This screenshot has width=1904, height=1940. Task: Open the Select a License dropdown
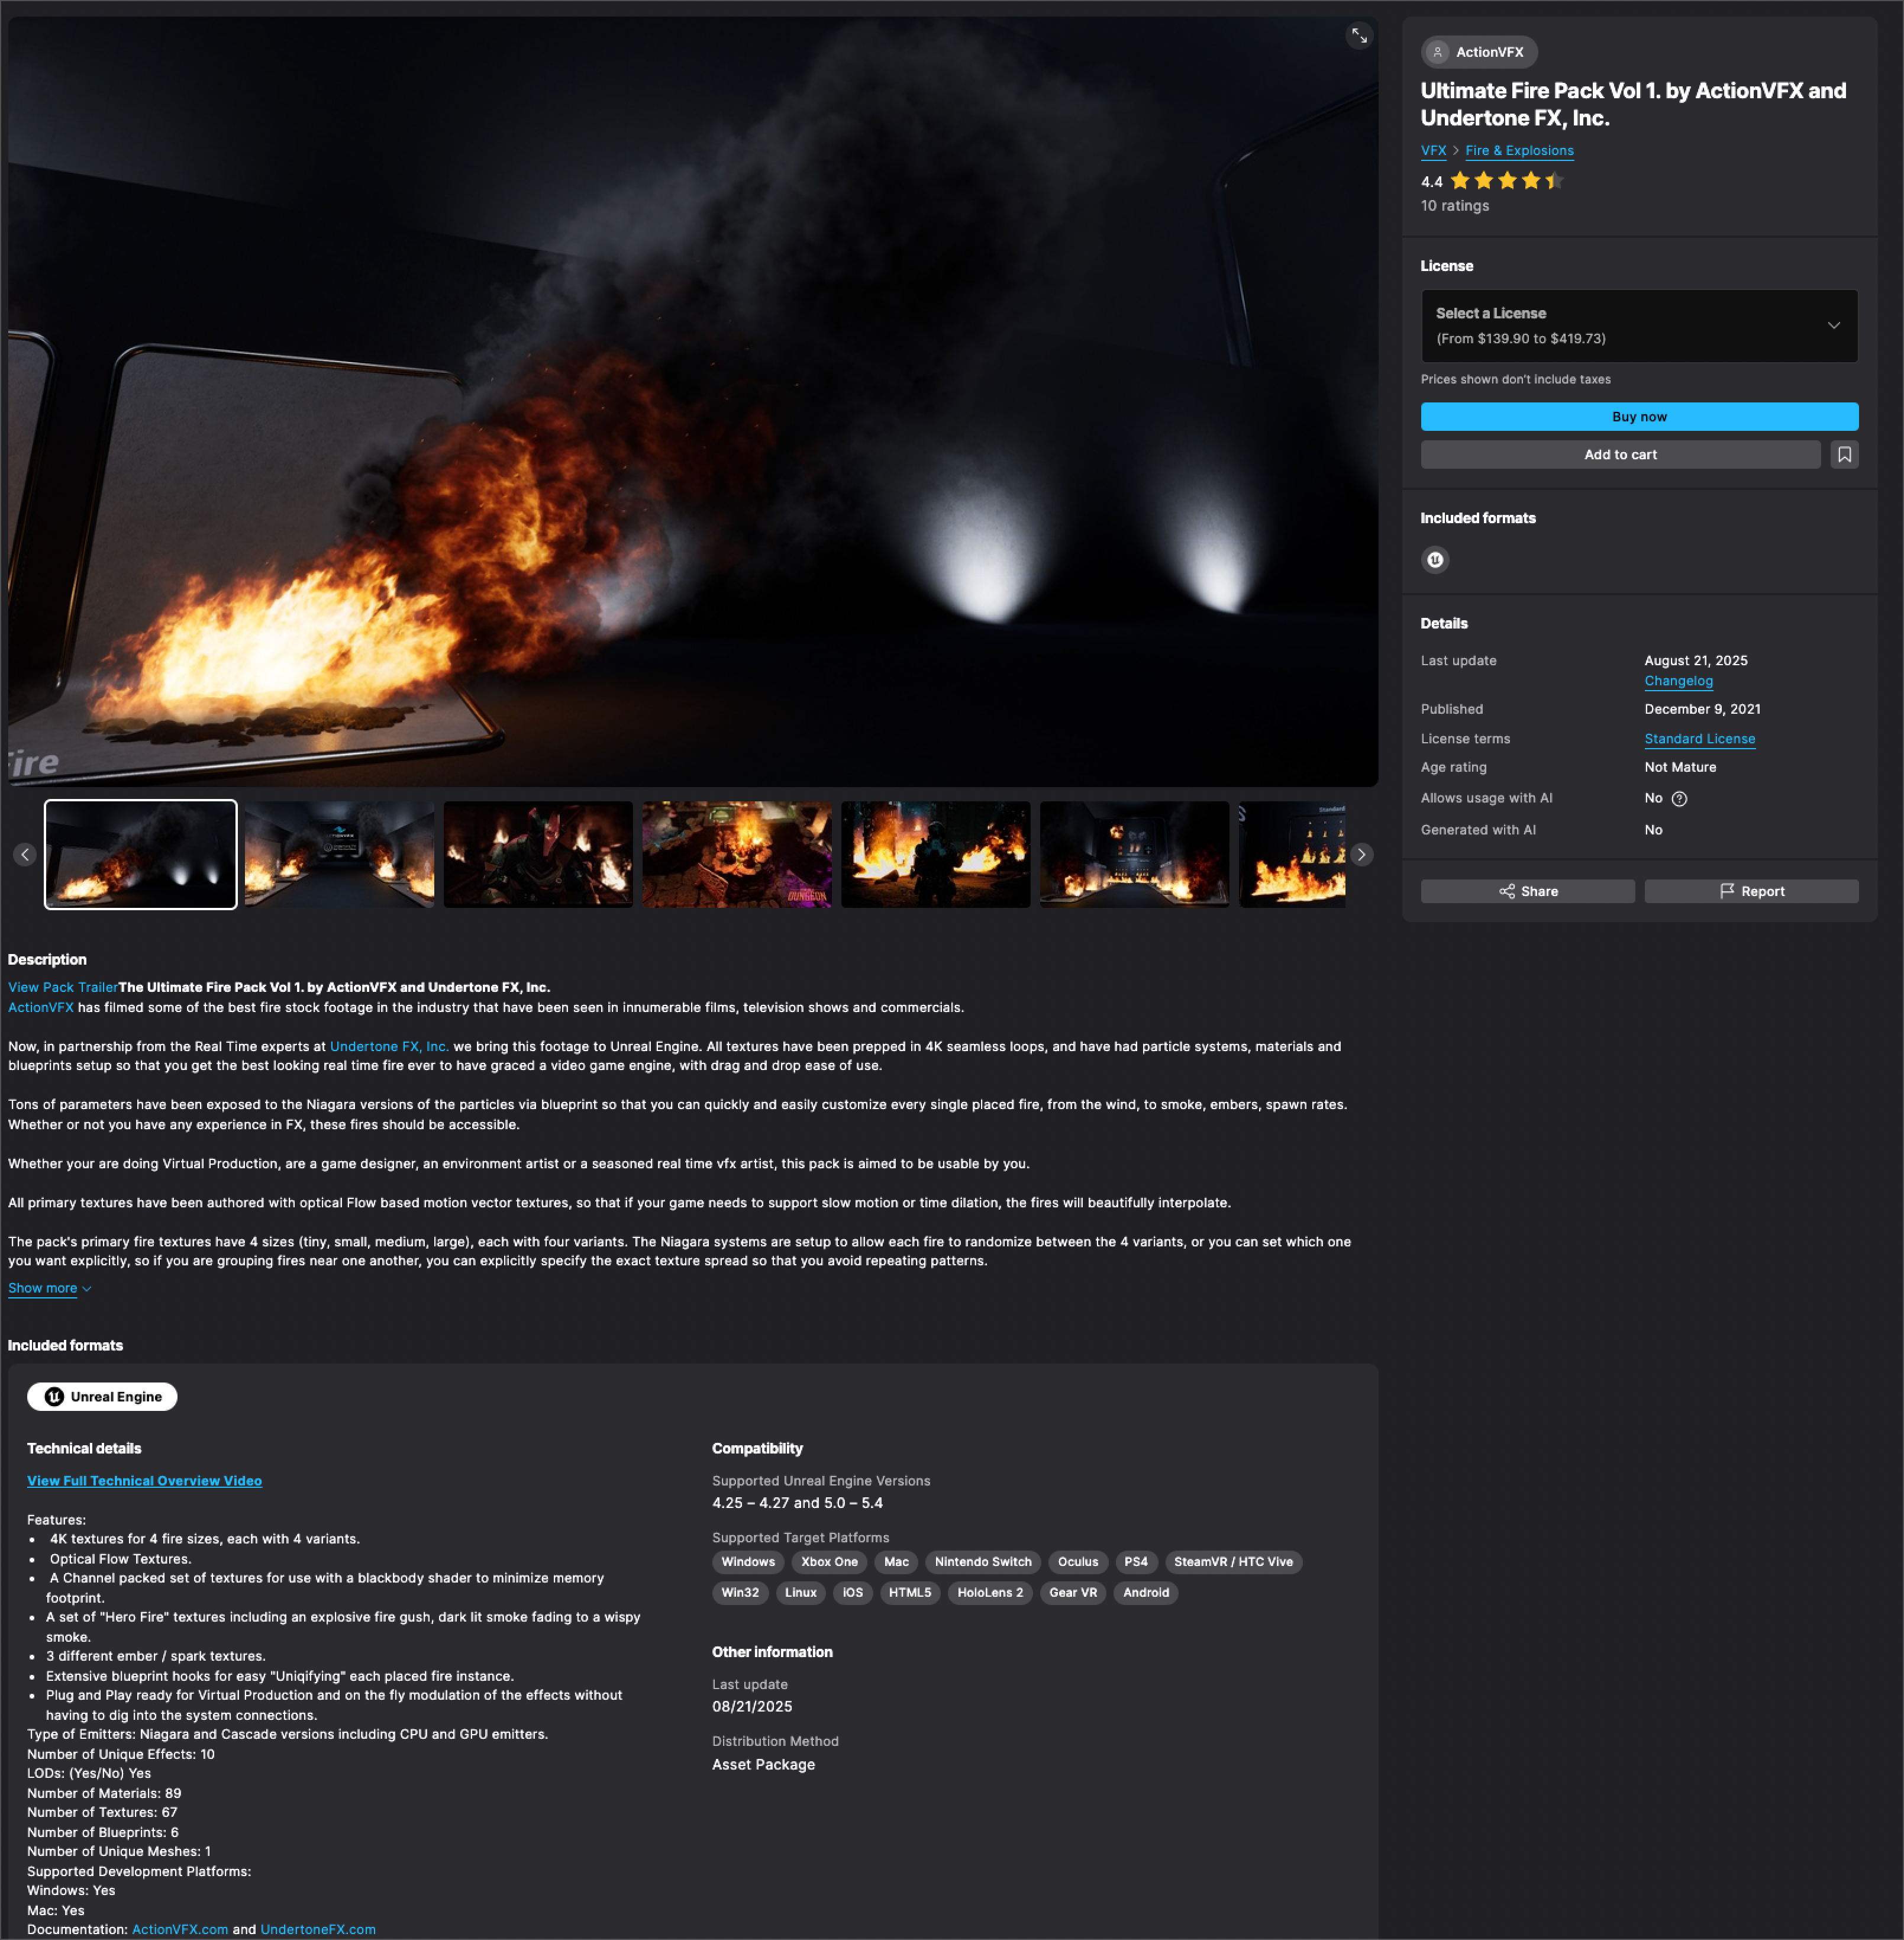click(1639, 326)
